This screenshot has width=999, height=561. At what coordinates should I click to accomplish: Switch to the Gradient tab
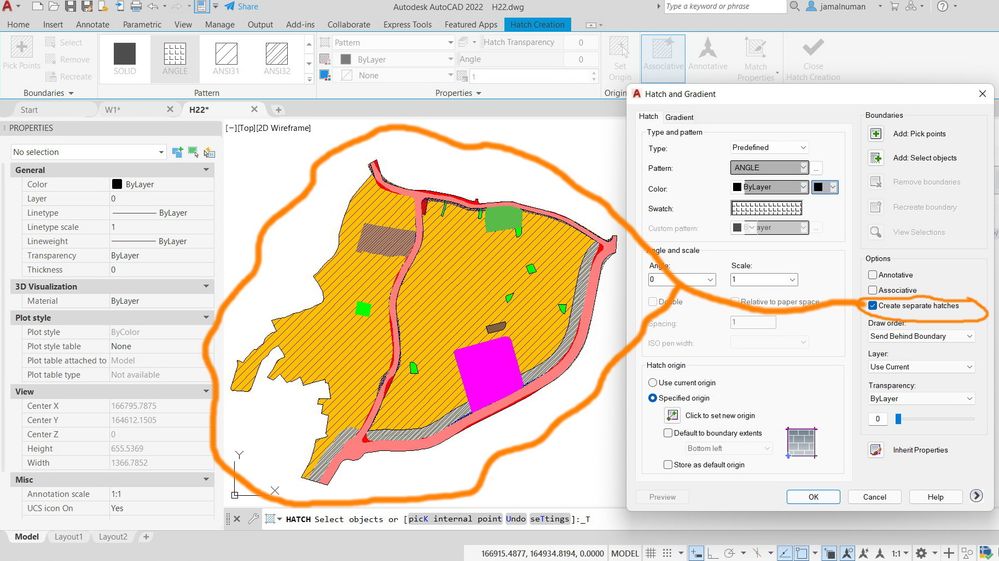(679, 117)
